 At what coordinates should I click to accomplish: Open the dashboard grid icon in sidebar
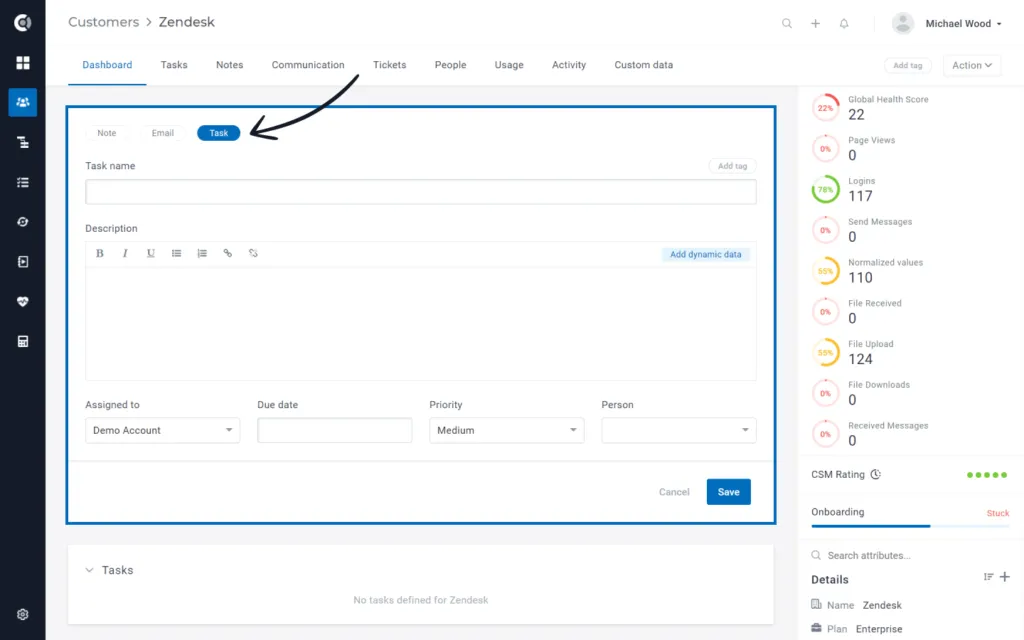23,63
